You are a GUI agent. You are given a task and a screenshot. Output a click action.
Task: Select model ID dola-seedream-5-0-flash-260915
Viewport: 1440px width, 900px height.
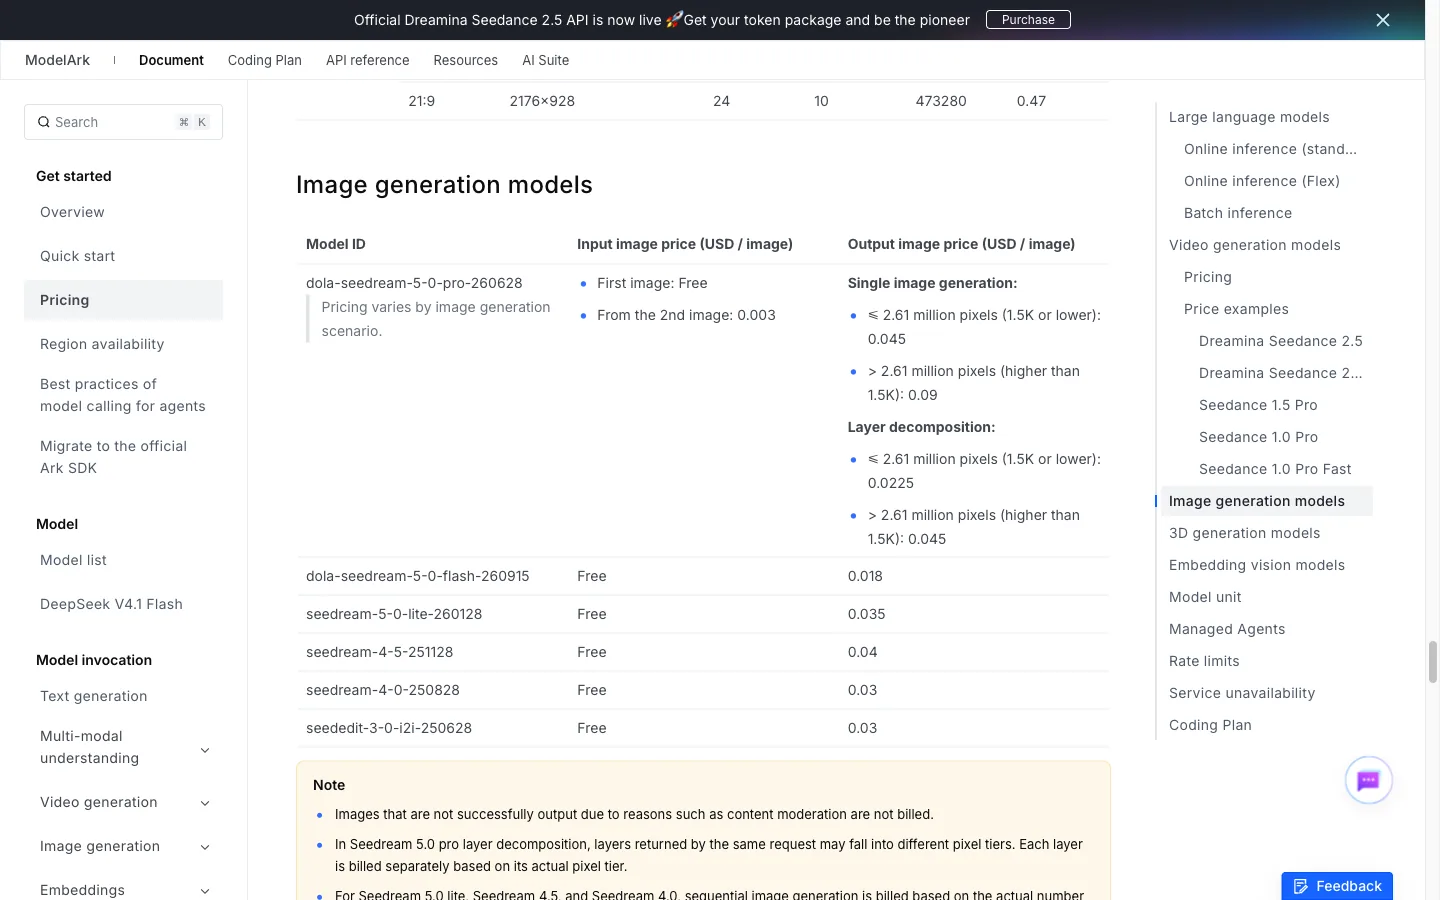click(x=418, y=576)
